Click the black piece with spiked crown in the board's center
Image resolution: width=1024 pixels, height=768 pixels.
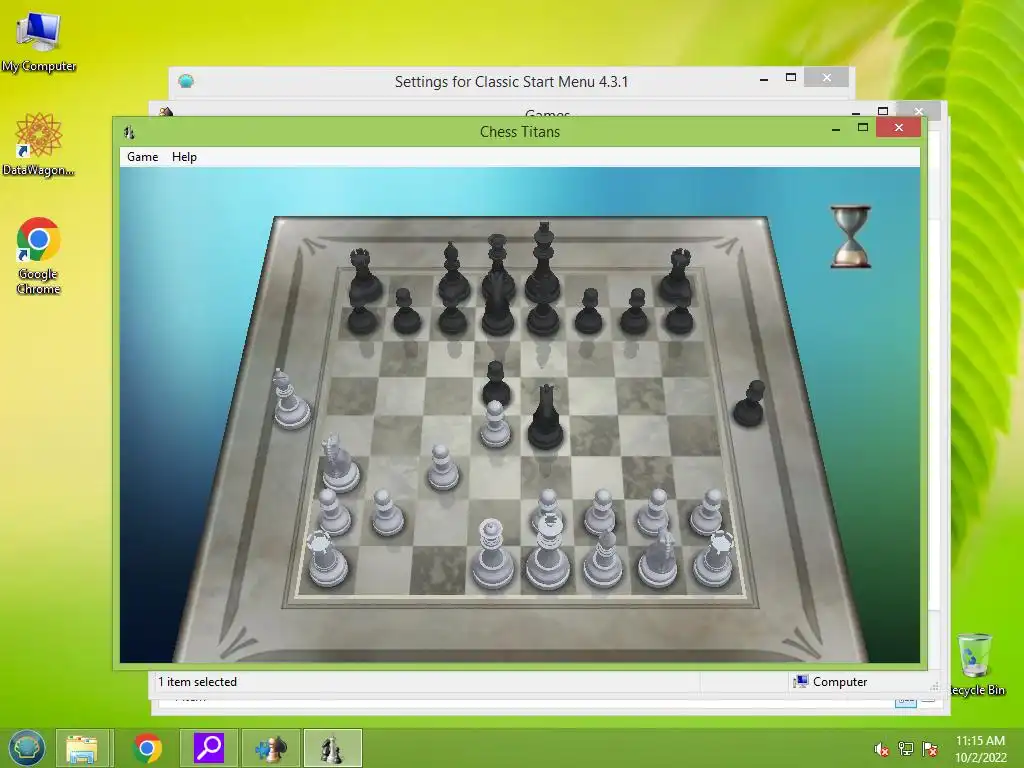[x=545, y=417]
